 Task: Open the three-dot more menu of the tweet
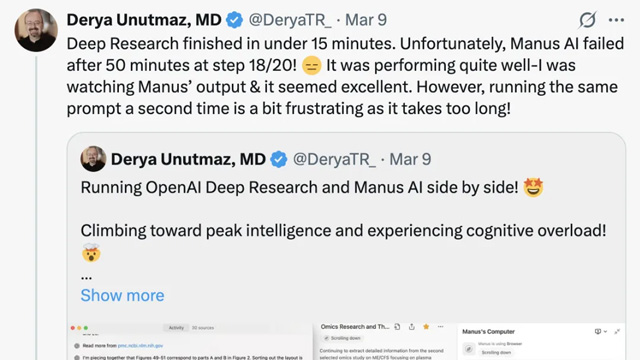pos(616,20)
